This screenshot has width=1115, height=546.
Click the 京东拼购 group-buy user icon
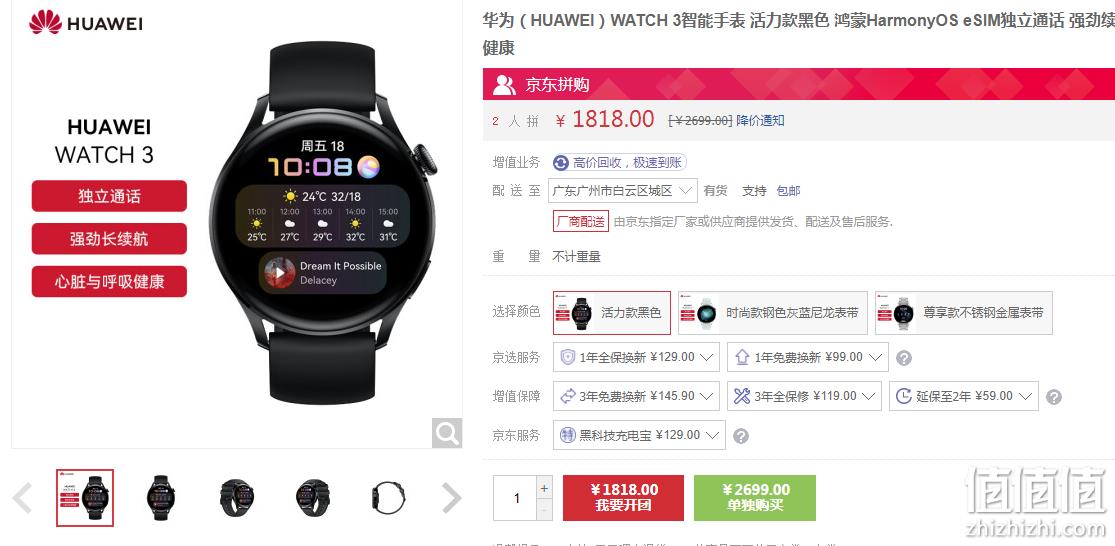[504, 85]
